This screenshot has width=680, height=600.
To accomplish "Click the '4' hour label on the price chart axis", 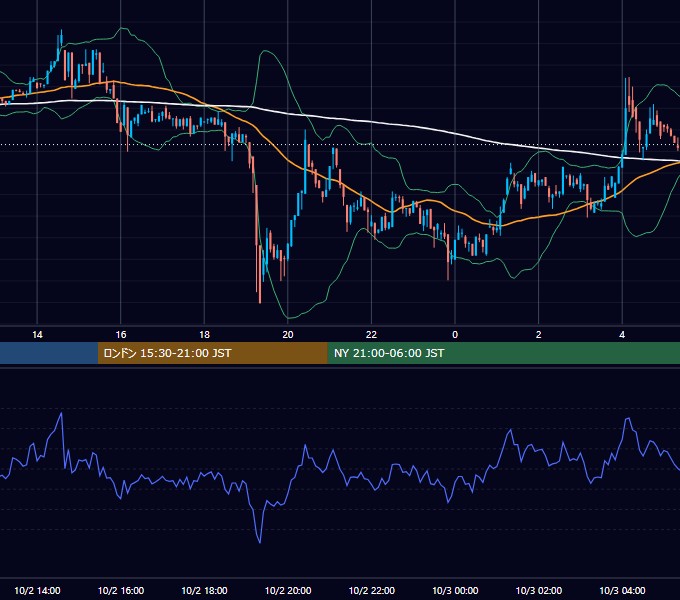I will tap(622, 335).
